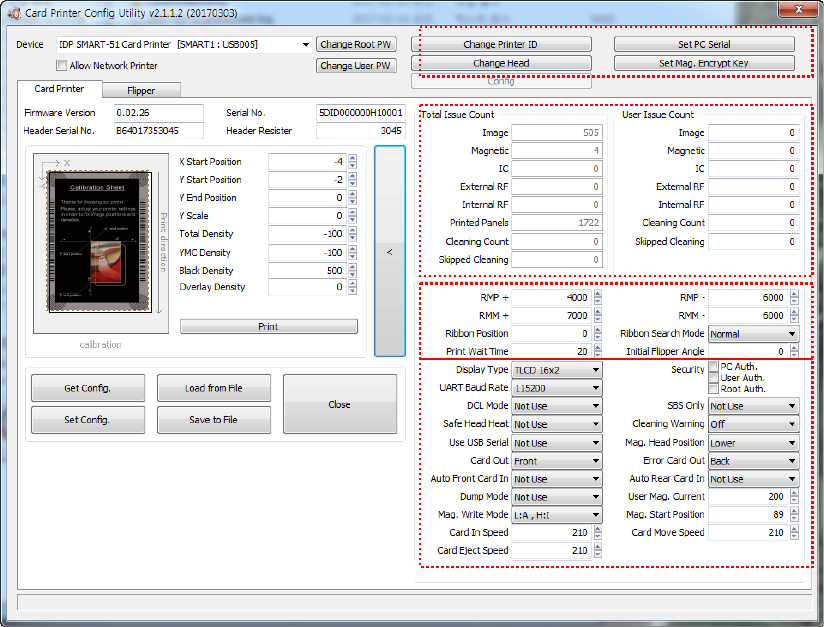Adjust the Print Wait Time spinner
The image size is (824, 627).
pos(598,351)
